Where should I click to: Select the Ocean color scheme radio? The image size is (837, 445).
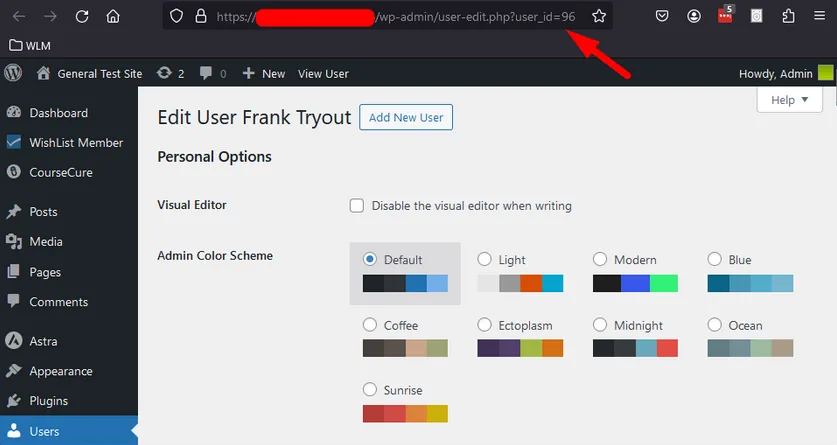714,325
